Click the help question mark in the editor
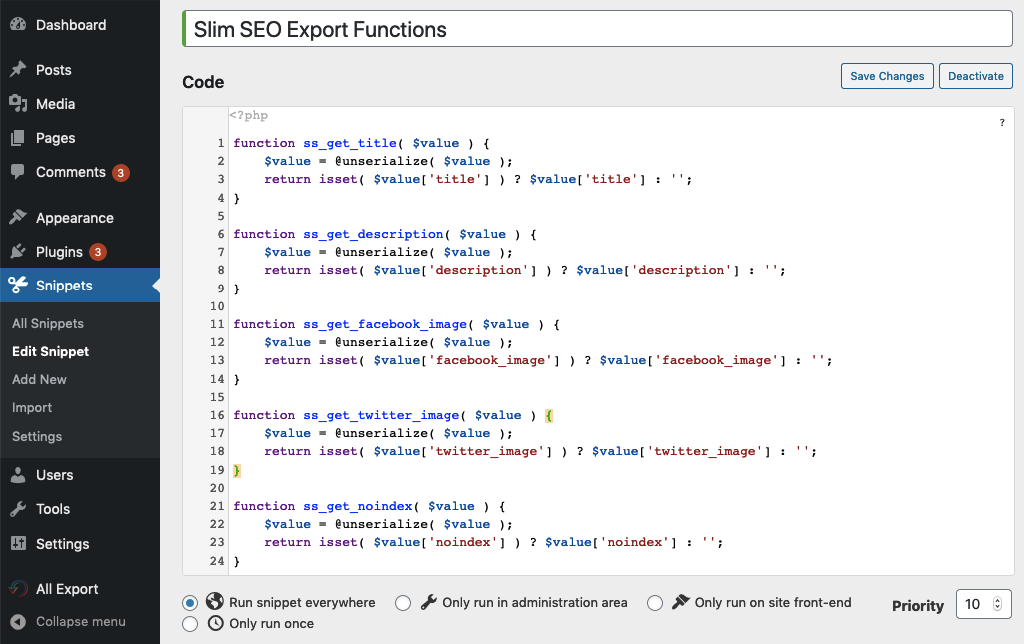This screenshot has width=1024, height=644. (x=1001, y=121)
